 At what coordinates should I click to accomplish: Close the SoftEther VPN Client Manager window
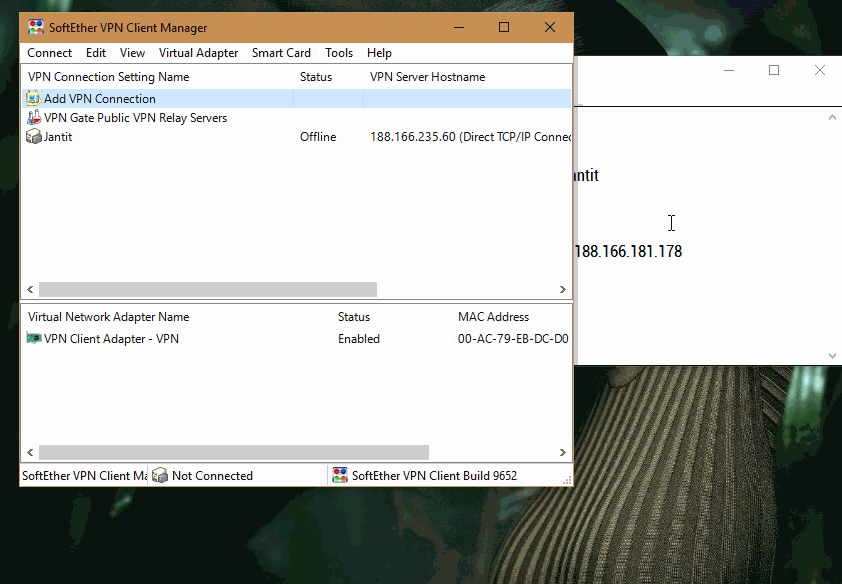coord(550,27)
